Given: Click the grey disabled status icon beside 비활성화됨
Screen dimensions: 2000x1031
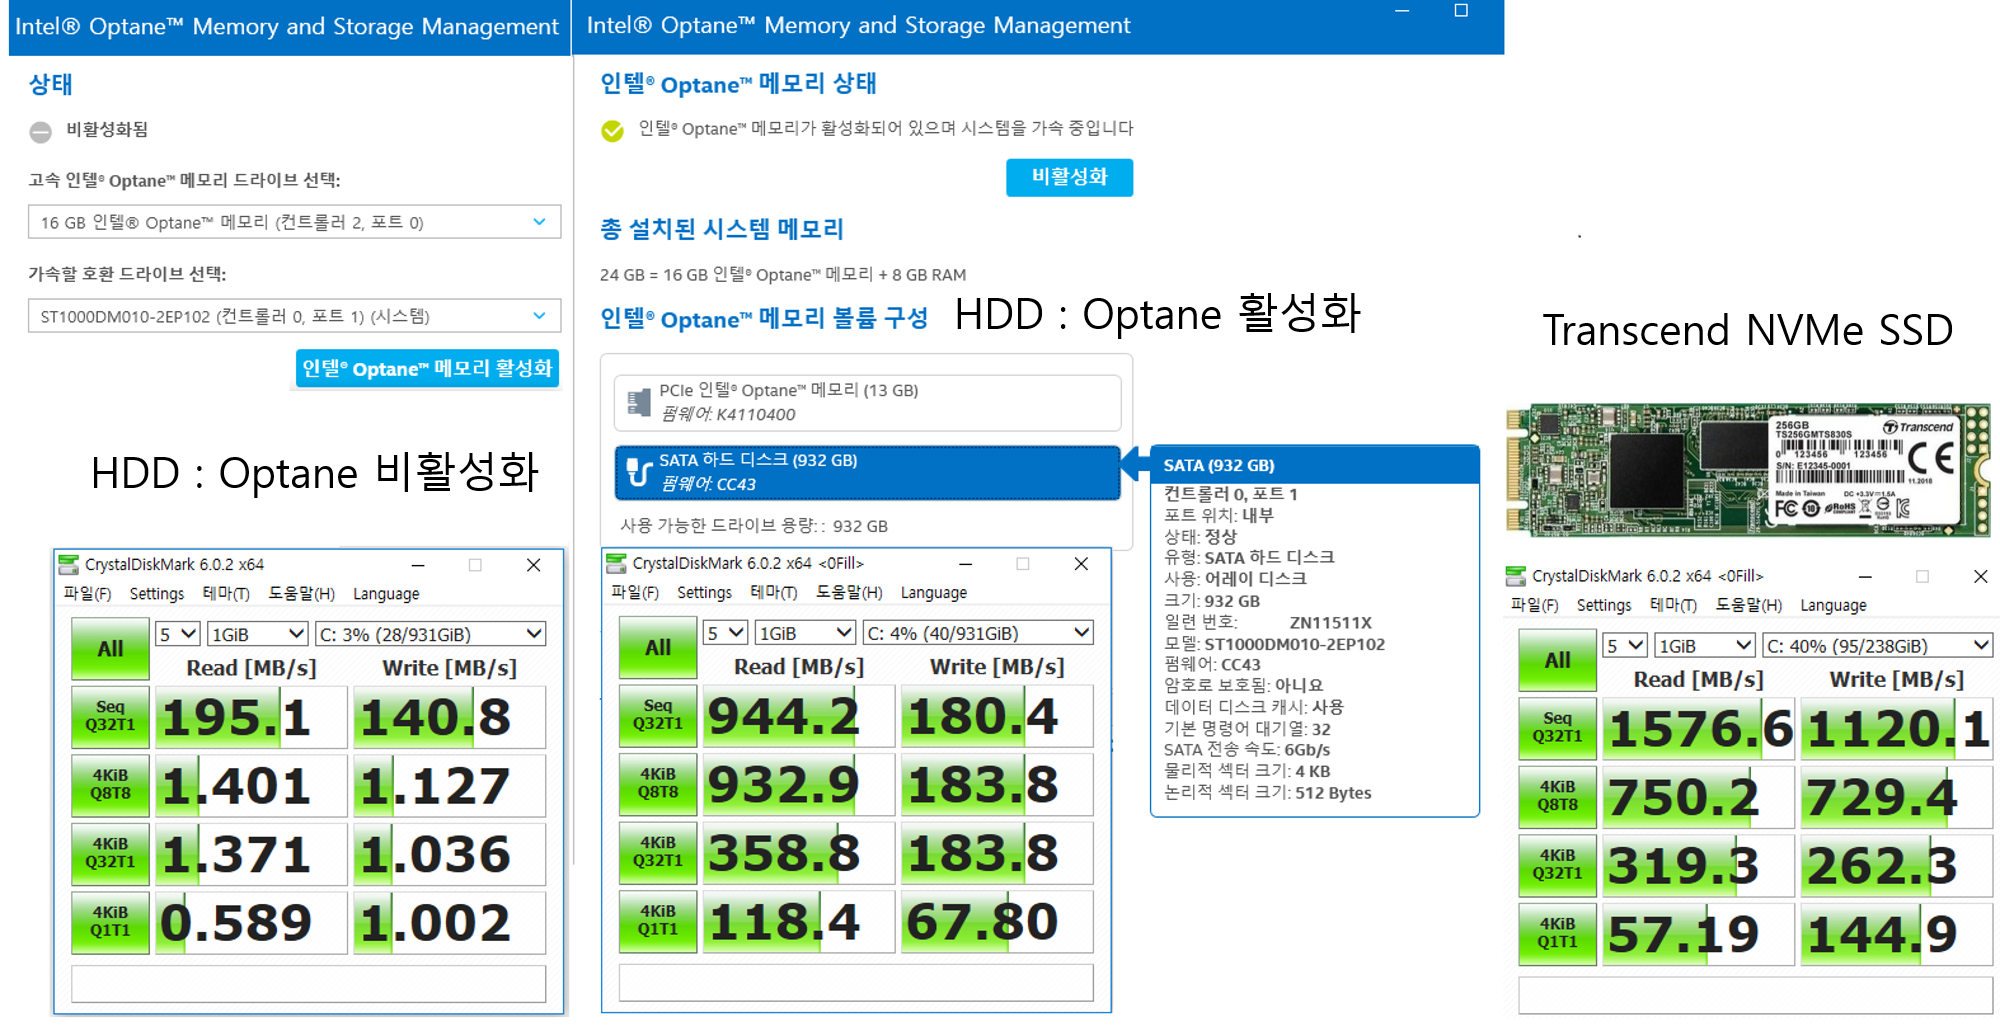Looking at the screenshot, I should (x=40, y=131).
